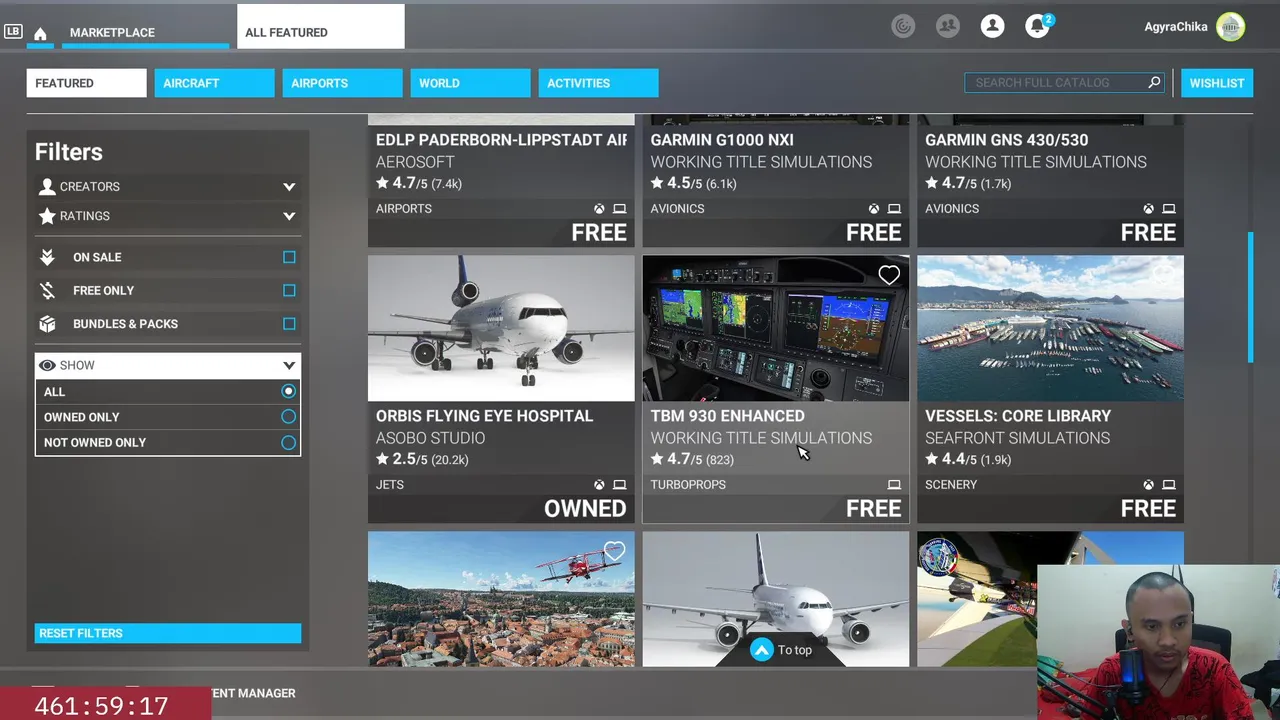The height and width of the screenshot is (720, 1280).
Task: Open the spiral activity icon in header
Action: (x=903, y=26)
